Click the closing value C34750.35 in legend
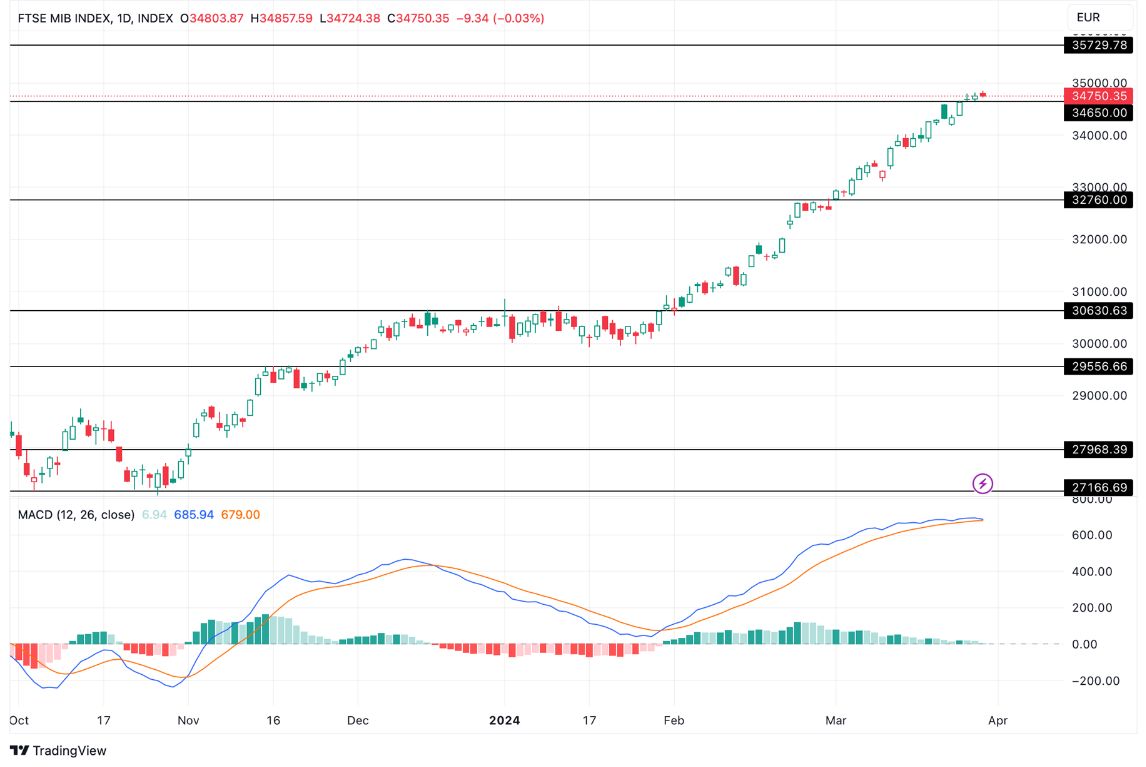Image resolution: width=1146 pixels, height=767 pixels. pyautogui.click(x=419, y=17)
